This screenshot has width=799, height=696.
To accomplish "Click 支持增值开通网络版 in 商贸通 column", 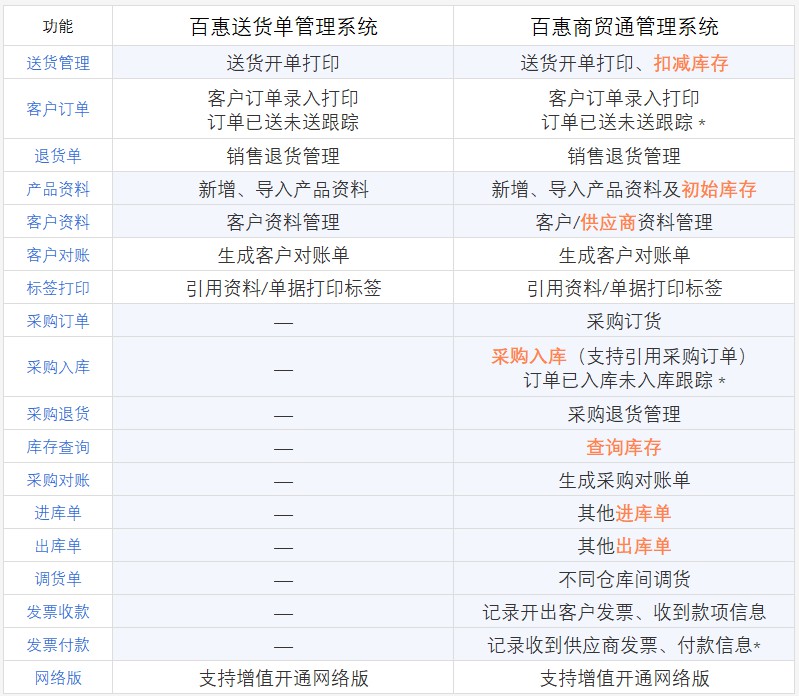I will pos(624,678).
